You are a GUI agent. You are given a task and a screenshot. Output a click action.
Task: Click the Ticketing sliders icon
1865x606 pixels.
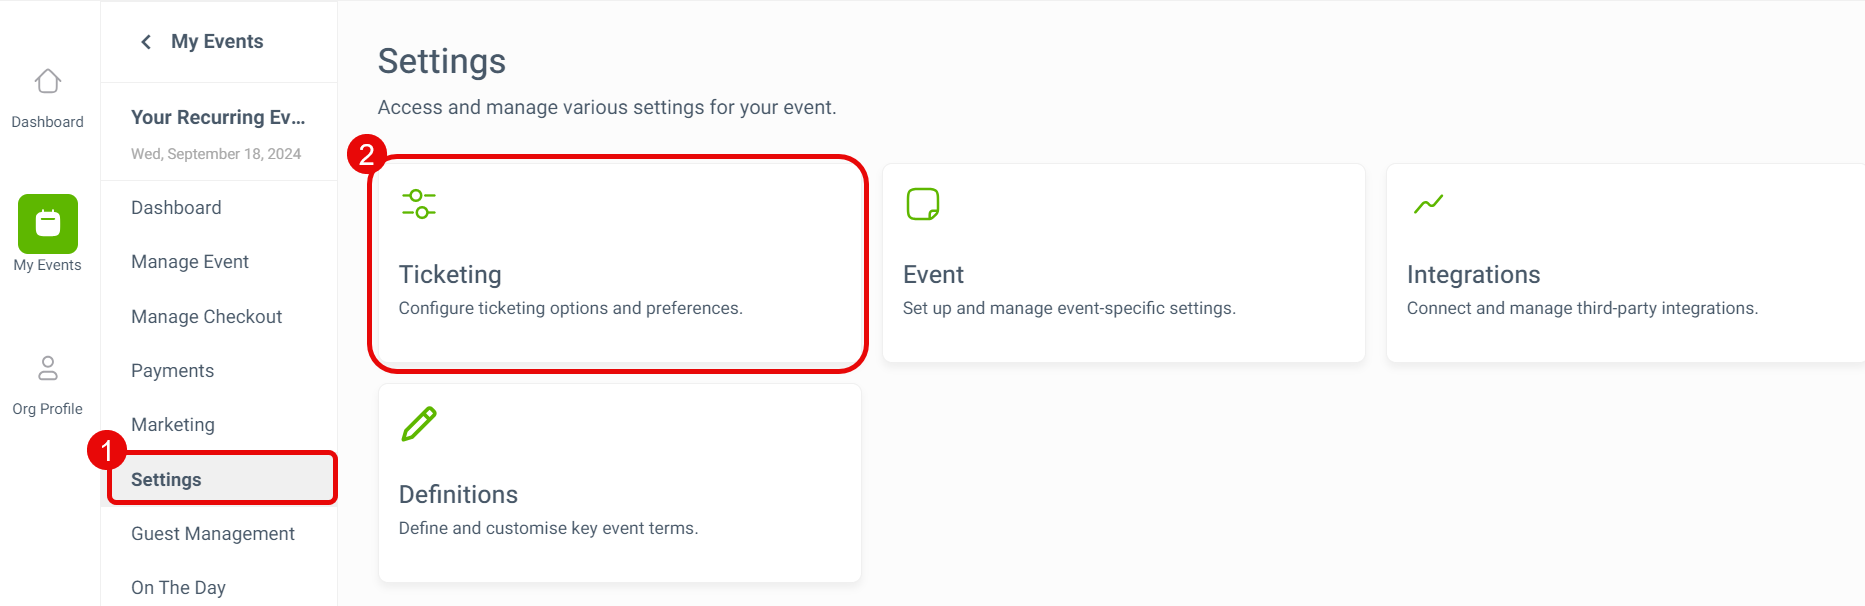pyautogui.click(x=419, y=204)
